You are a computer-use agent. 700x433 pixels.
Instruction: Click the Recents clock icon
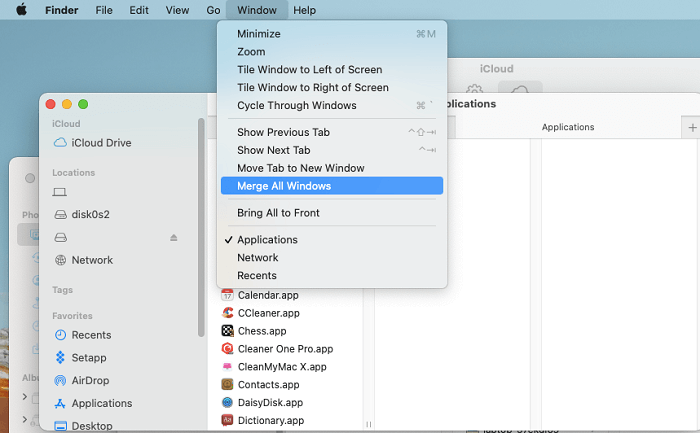[x=60, y=335]
